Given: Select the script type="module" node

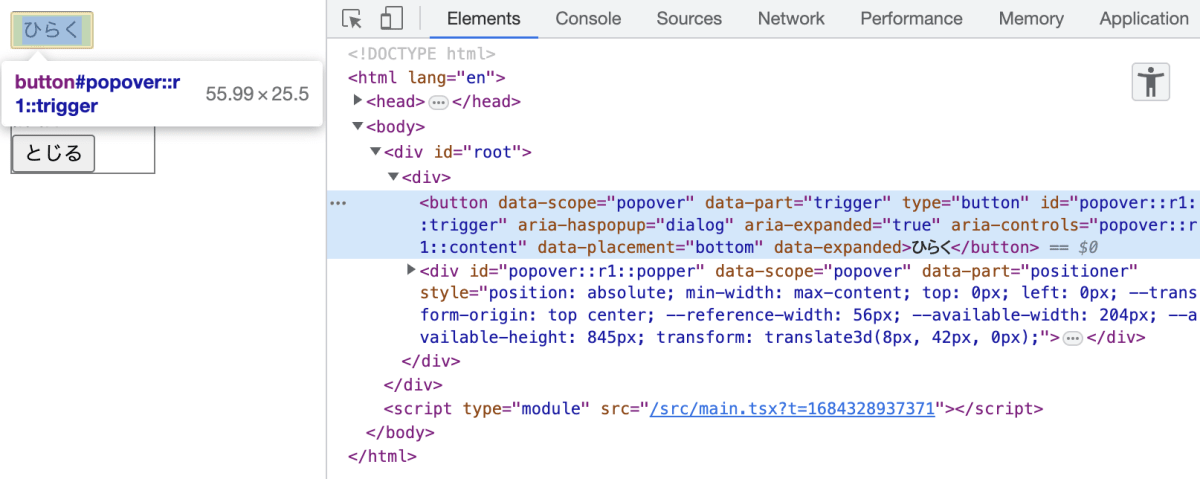Looking at the screenshot, I should coord(713,409).
